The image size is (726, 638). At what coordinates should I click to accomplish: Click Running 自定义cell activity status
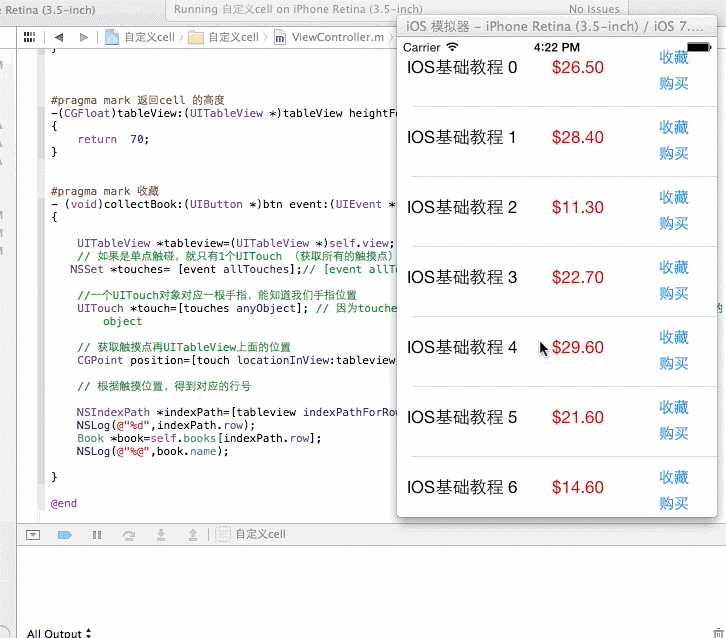click(298, 9)
